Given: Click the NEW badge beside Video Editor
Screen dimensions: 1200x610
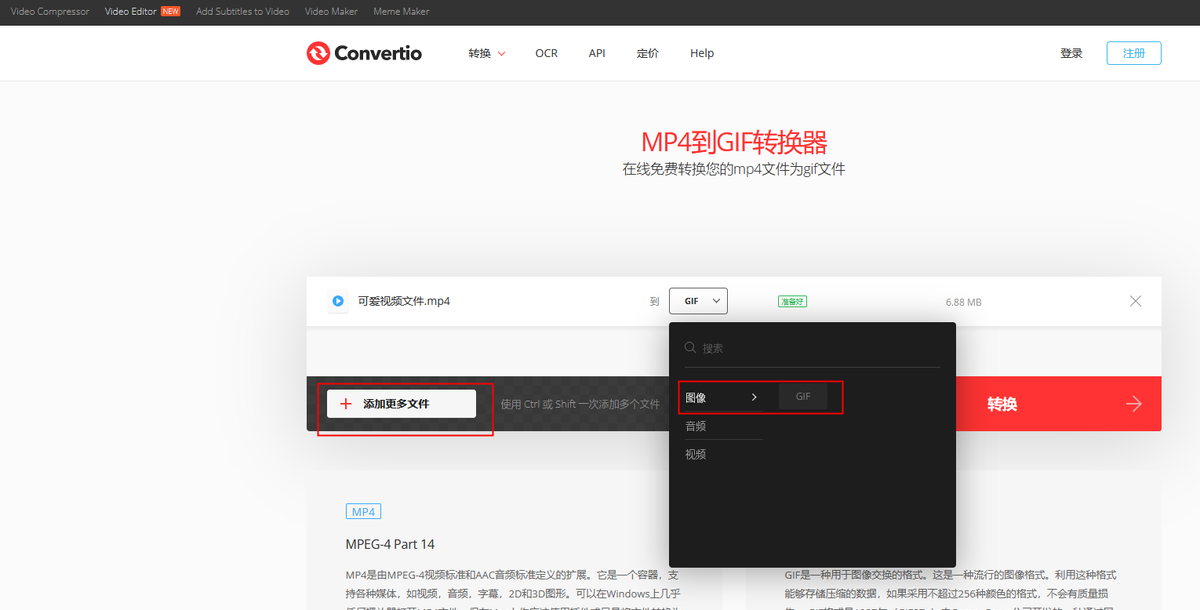Looking at the screenshot, I should (170, 12).
